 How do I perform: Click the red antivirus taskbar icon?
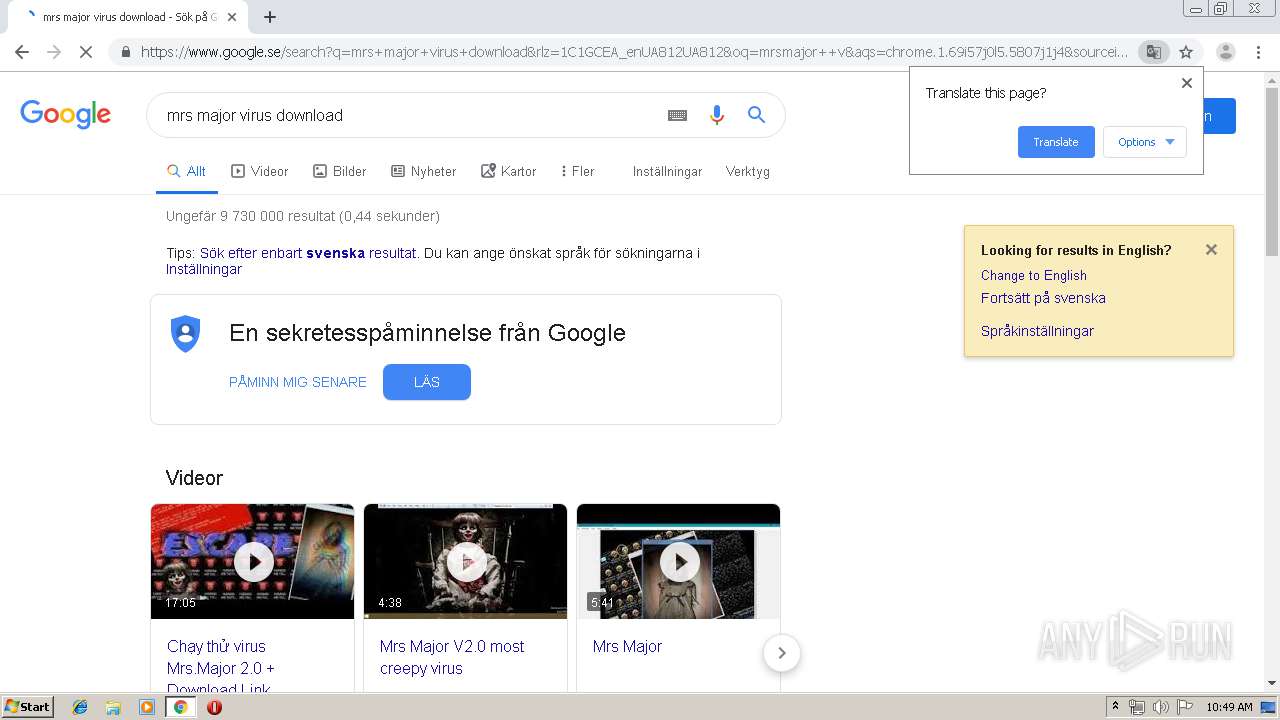214,707
